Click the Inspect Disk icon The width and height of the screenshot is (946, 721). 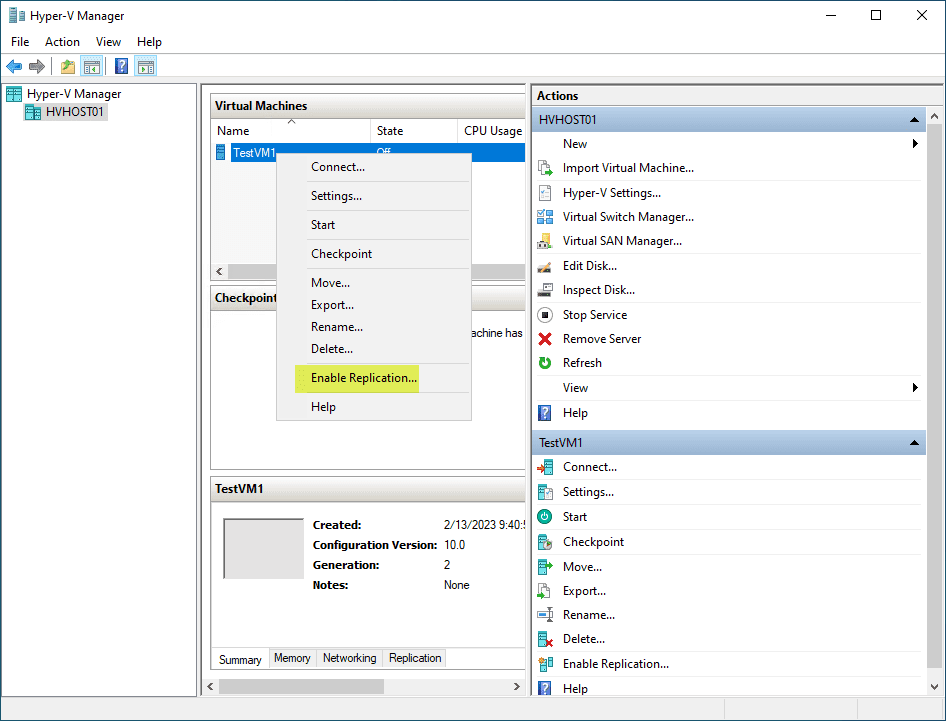click(x=545, y=290)
